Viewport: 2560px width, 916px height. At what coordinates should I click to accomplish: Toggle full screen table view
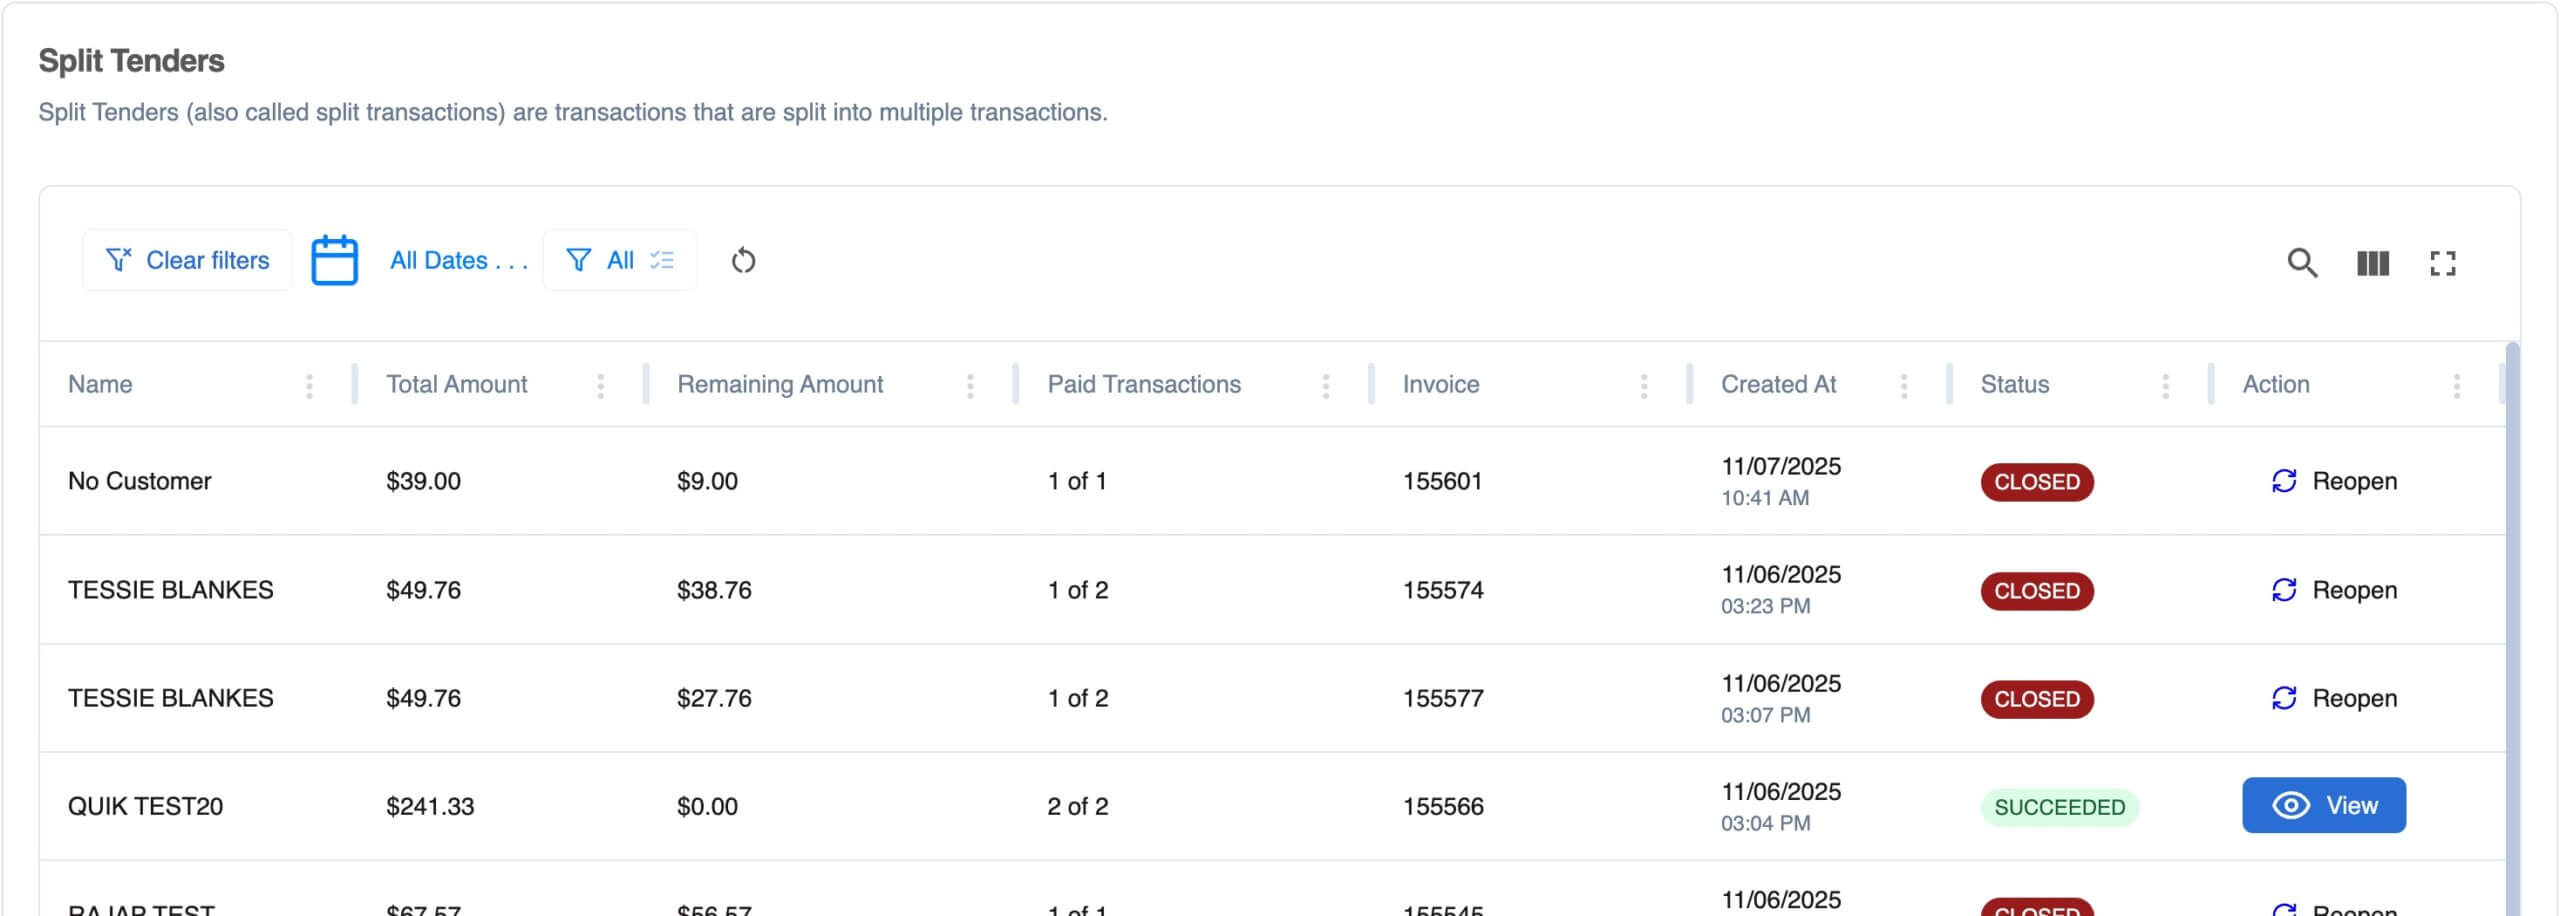click(2442, 263)
